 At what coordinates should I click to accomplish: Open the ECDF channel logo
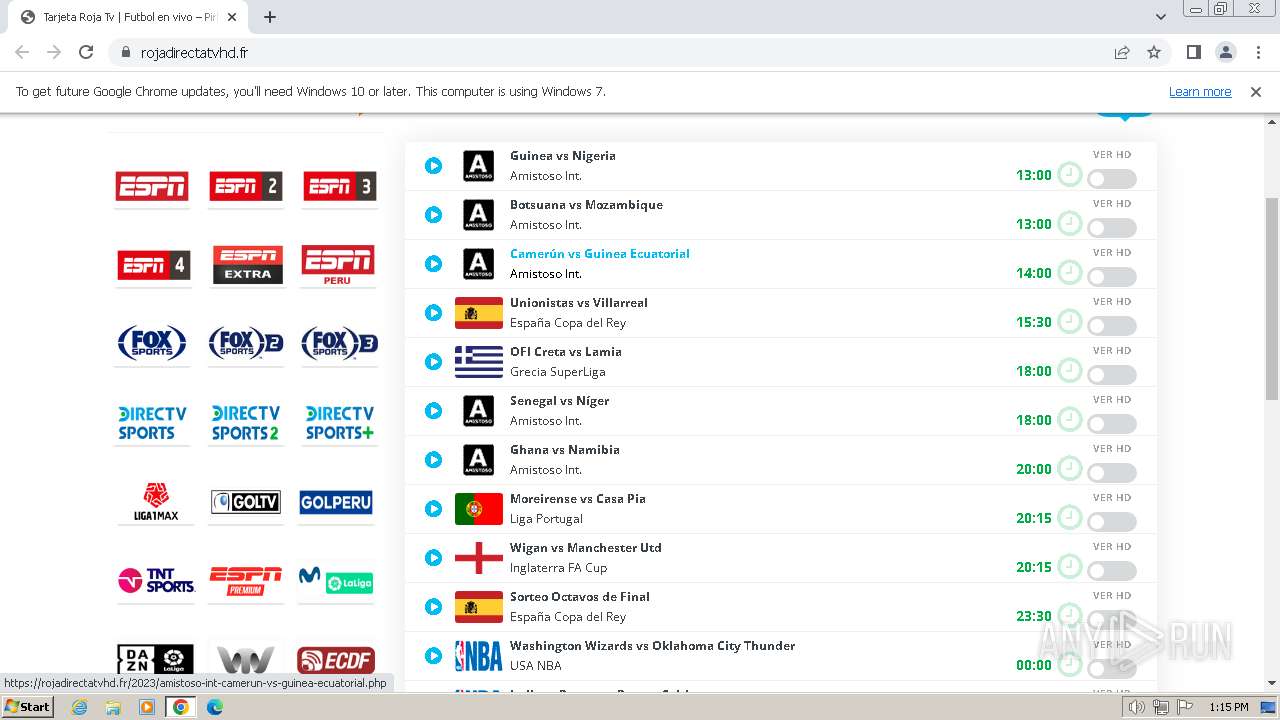coord(336,660)
